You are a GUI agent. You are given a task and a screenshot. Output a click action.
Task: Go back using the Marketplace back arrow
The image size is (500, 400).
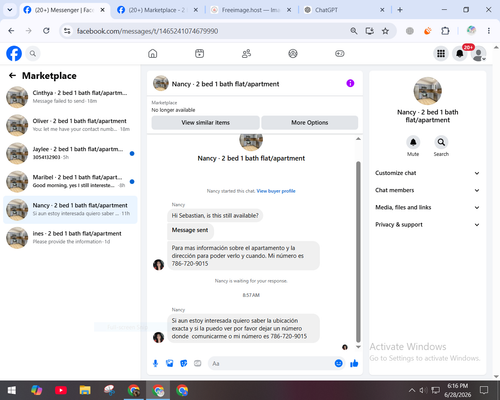point(12,76)
